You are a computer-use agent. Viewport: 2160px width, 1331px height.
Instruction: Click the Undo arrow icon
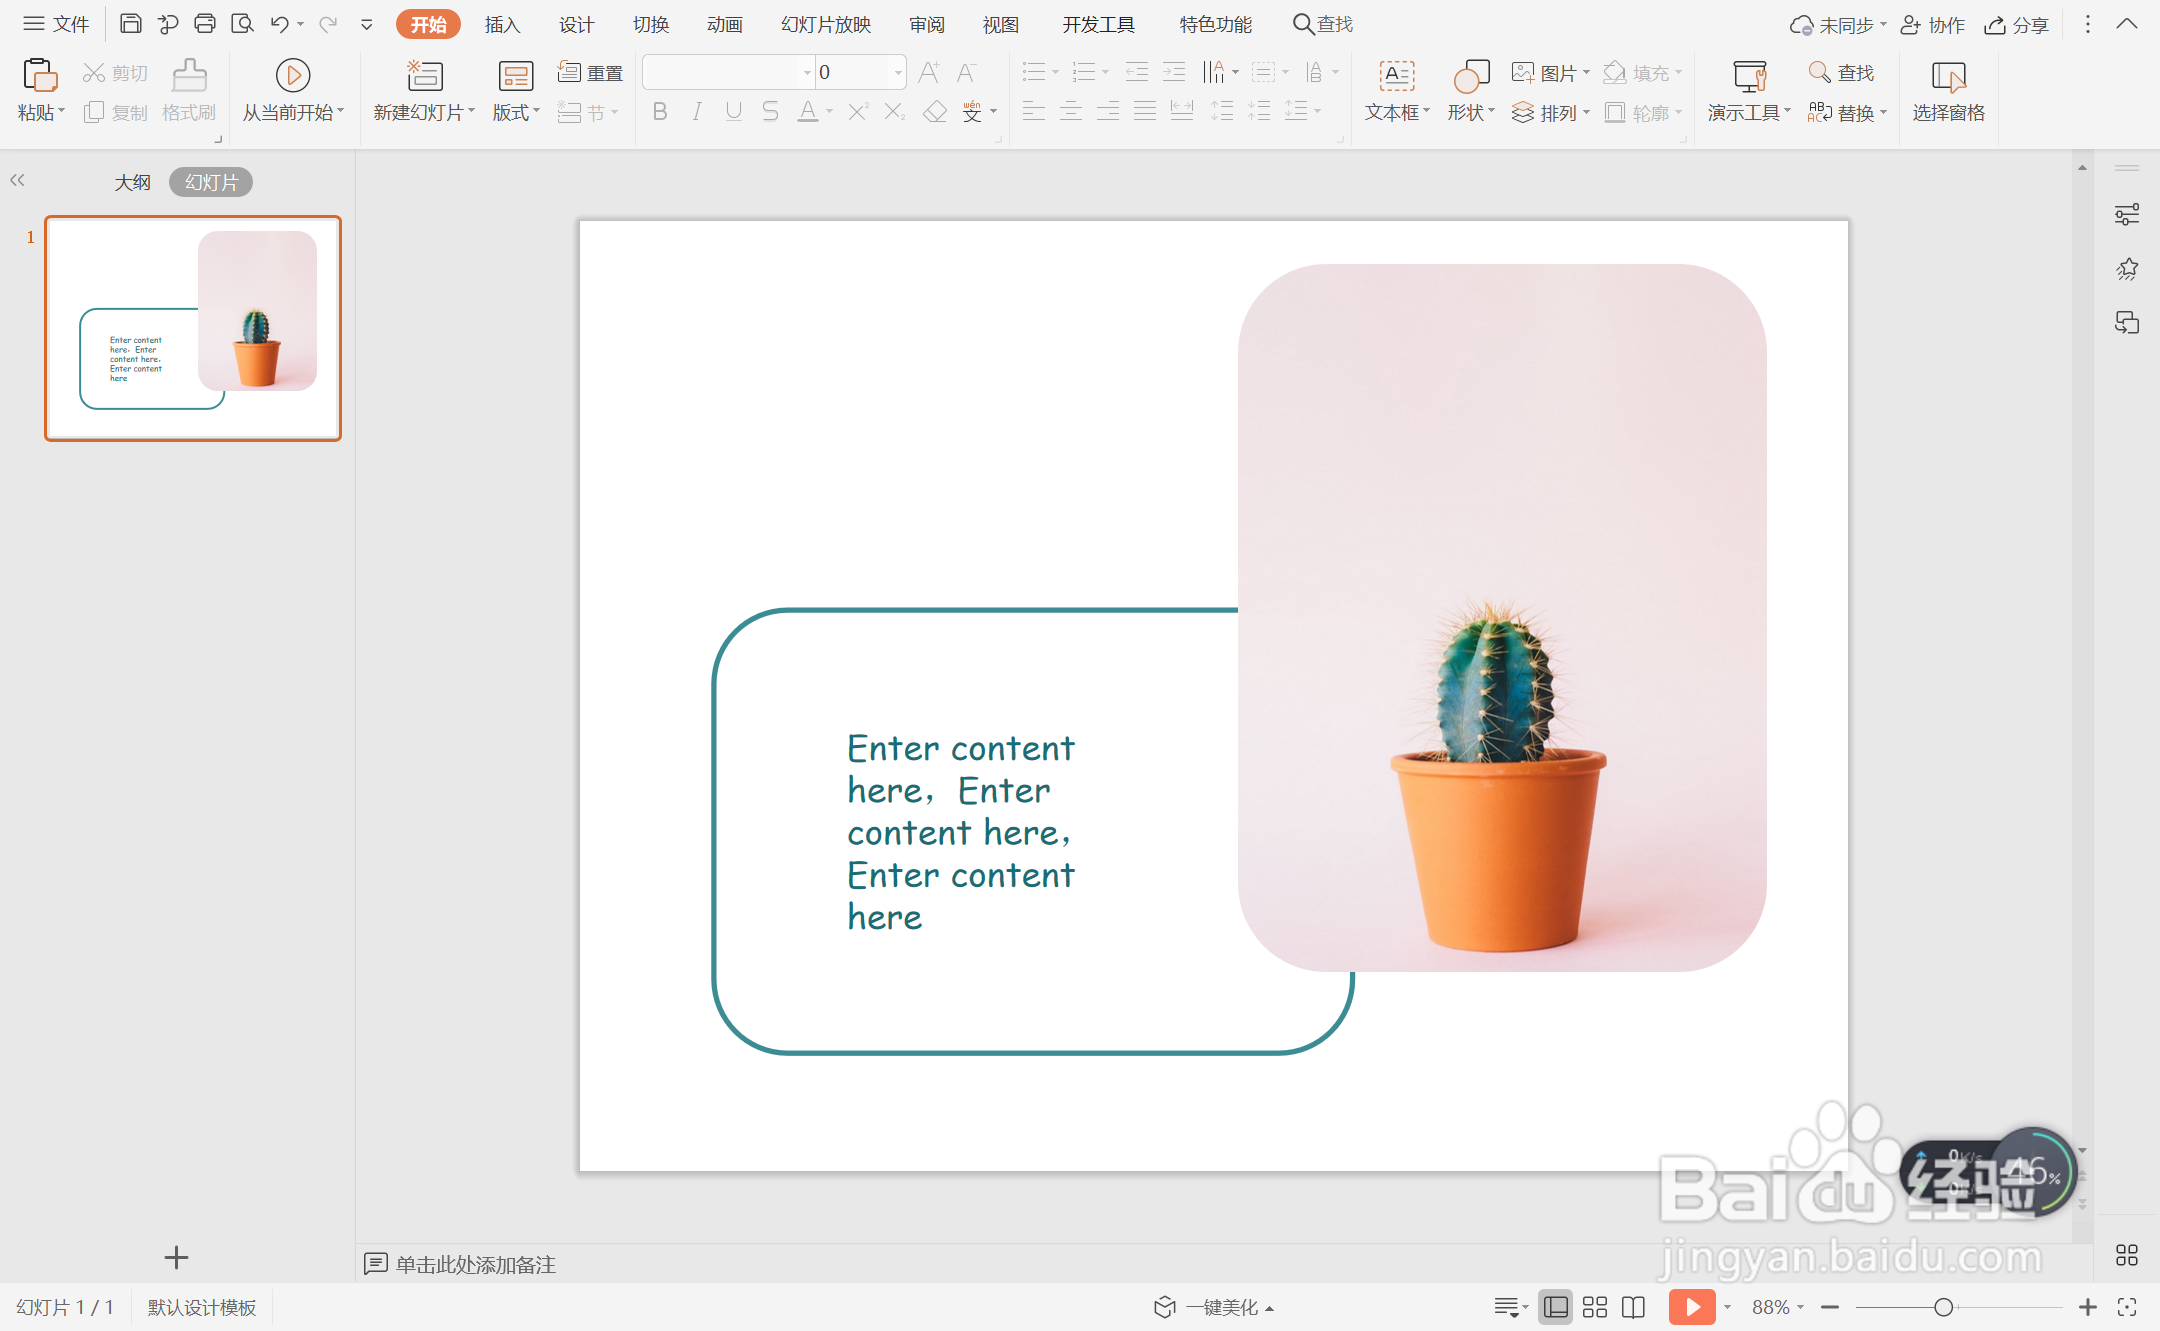279,24
